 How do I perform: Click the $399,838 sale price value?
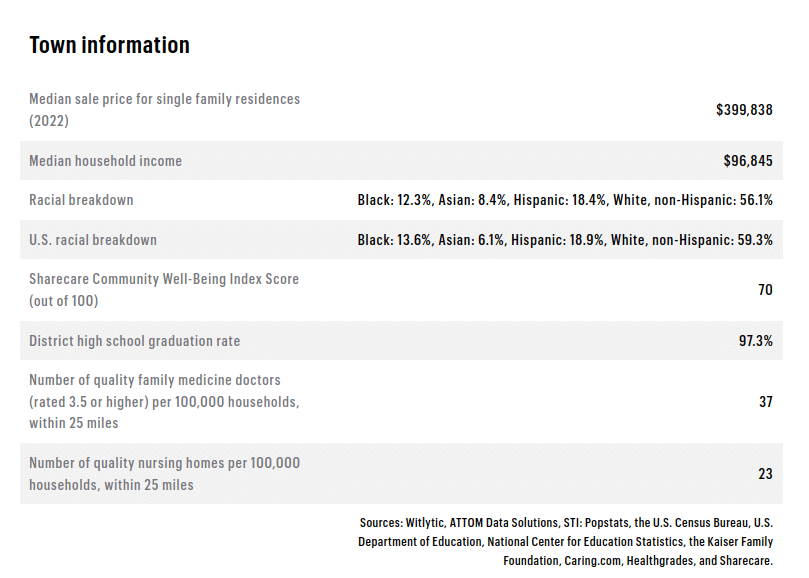point(744,110)
